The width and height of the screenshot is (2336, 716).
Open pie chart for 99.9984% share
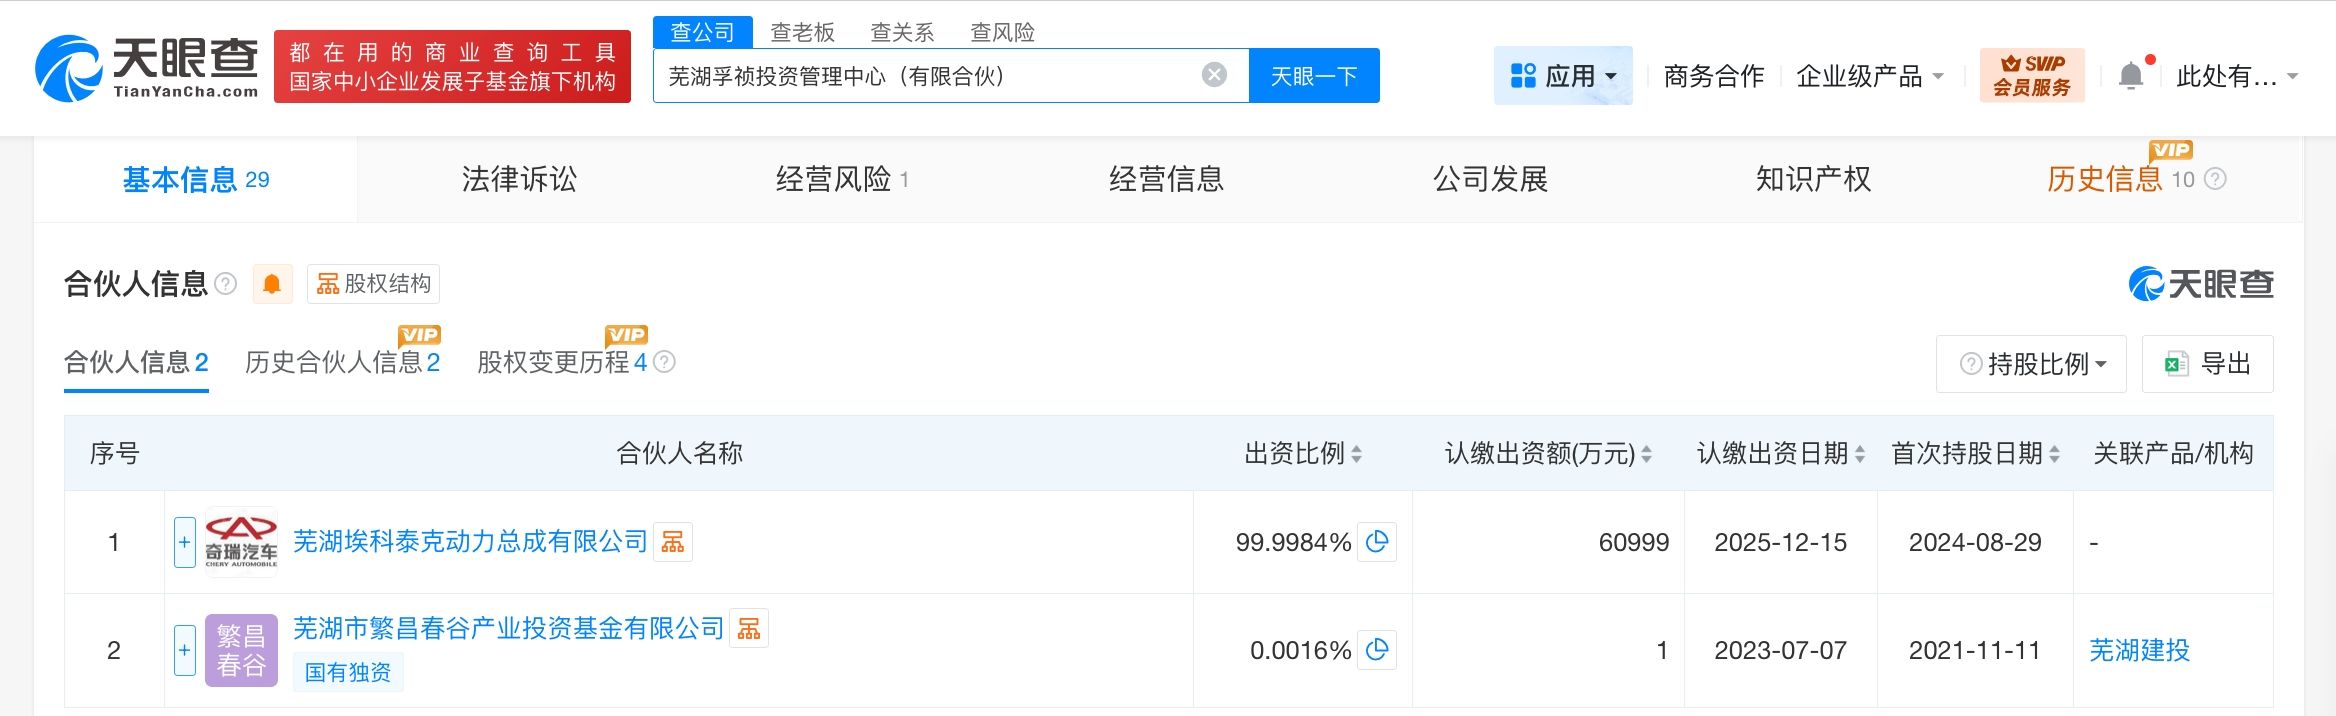point(1377,542)
